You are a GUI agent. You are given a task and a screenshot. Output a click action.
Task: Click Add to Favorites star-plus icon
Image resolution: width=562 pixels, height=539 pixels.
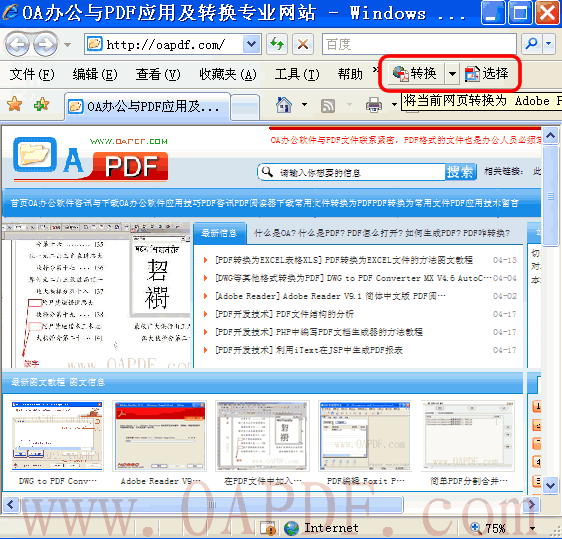[x=42, y=105]
